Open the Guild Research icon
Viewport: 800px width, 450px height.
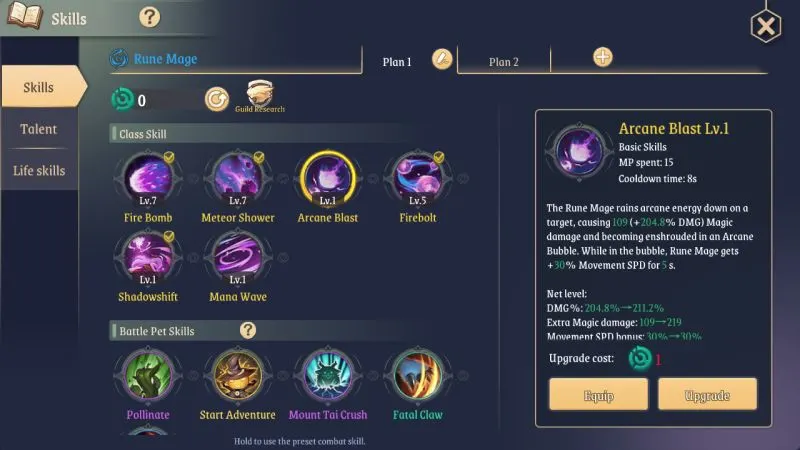[x=260, y=96]
